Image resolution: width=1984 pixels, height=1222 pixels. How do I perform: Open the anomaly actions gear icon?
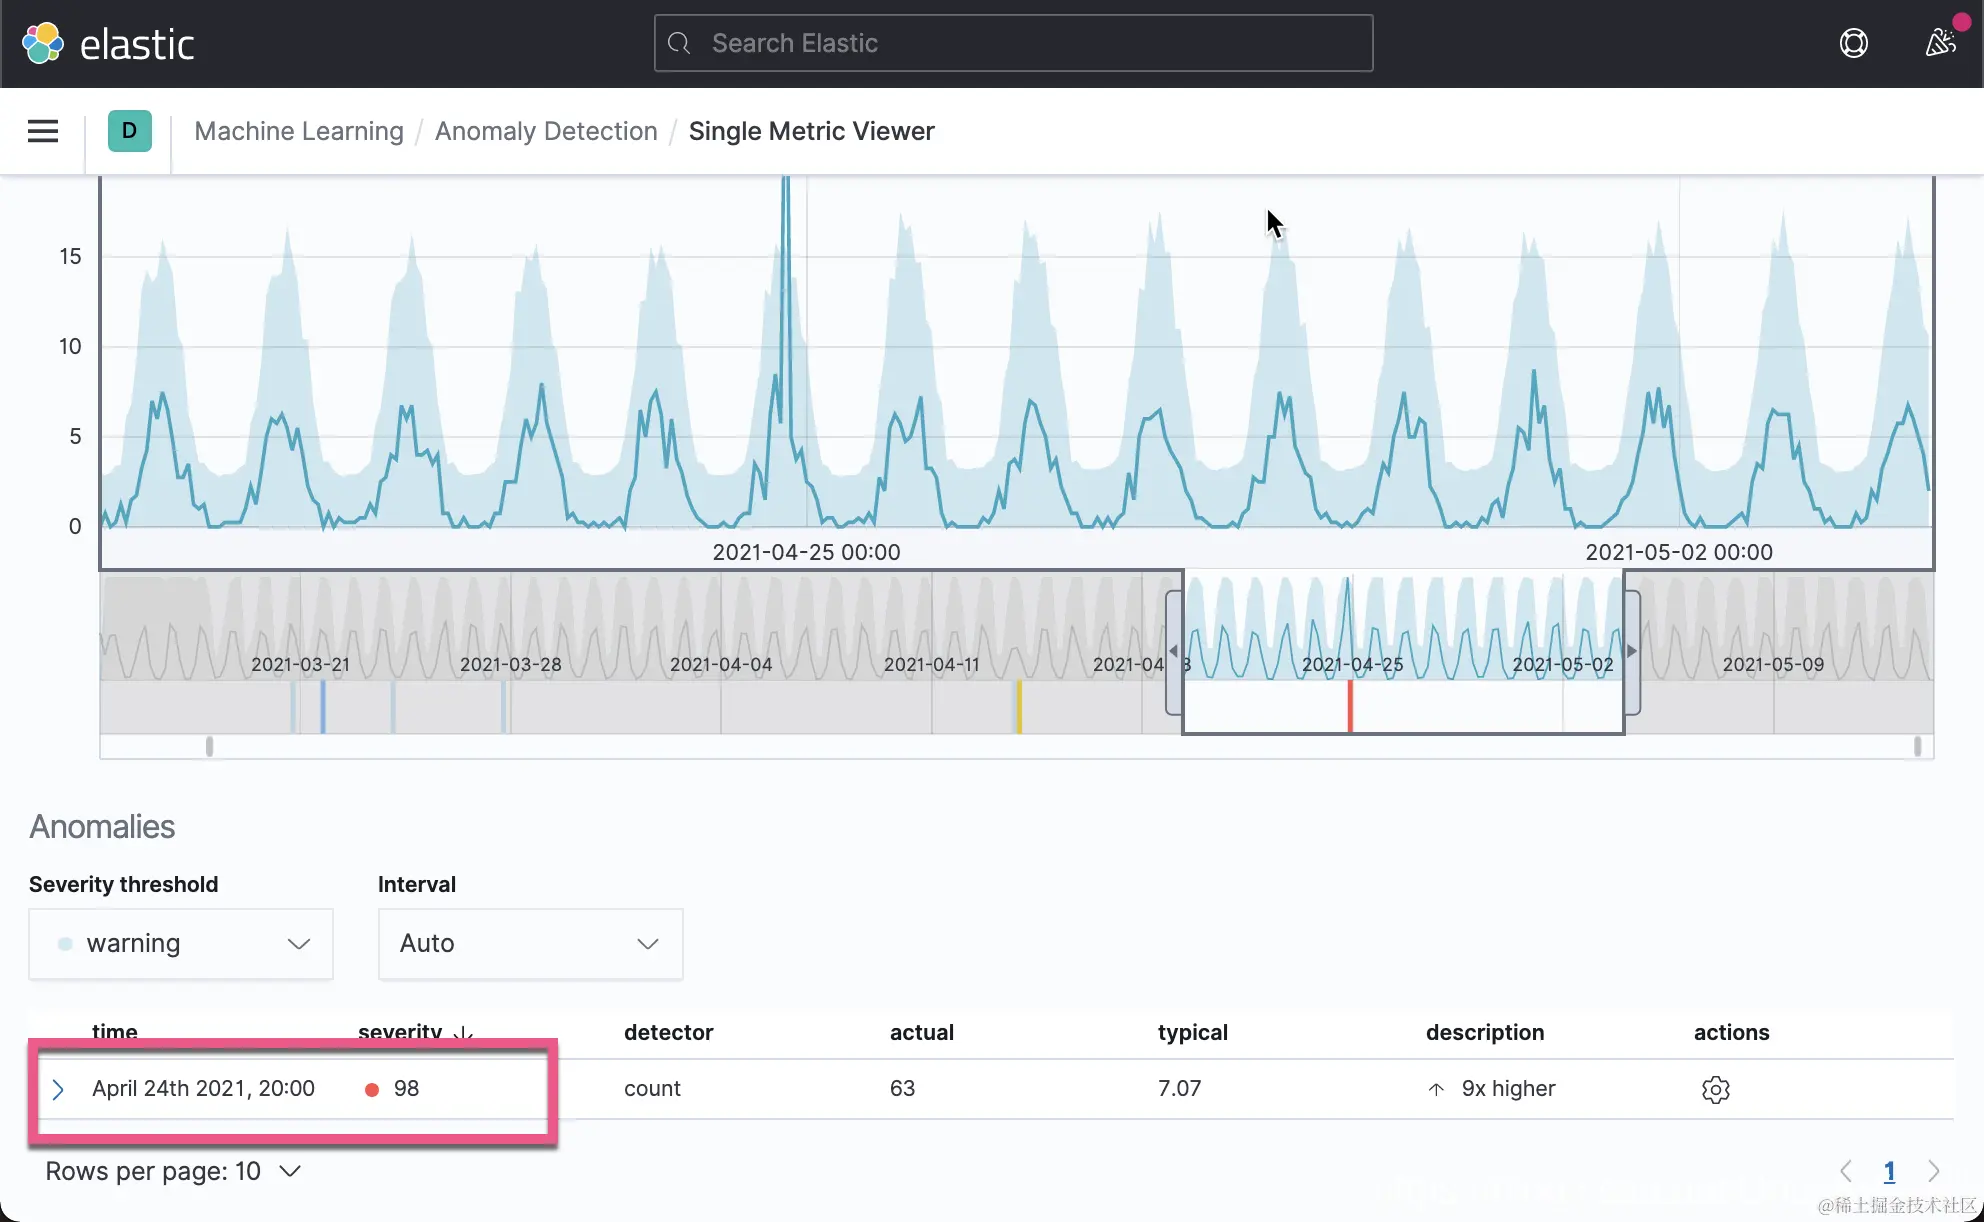tap(1715, 1089)
